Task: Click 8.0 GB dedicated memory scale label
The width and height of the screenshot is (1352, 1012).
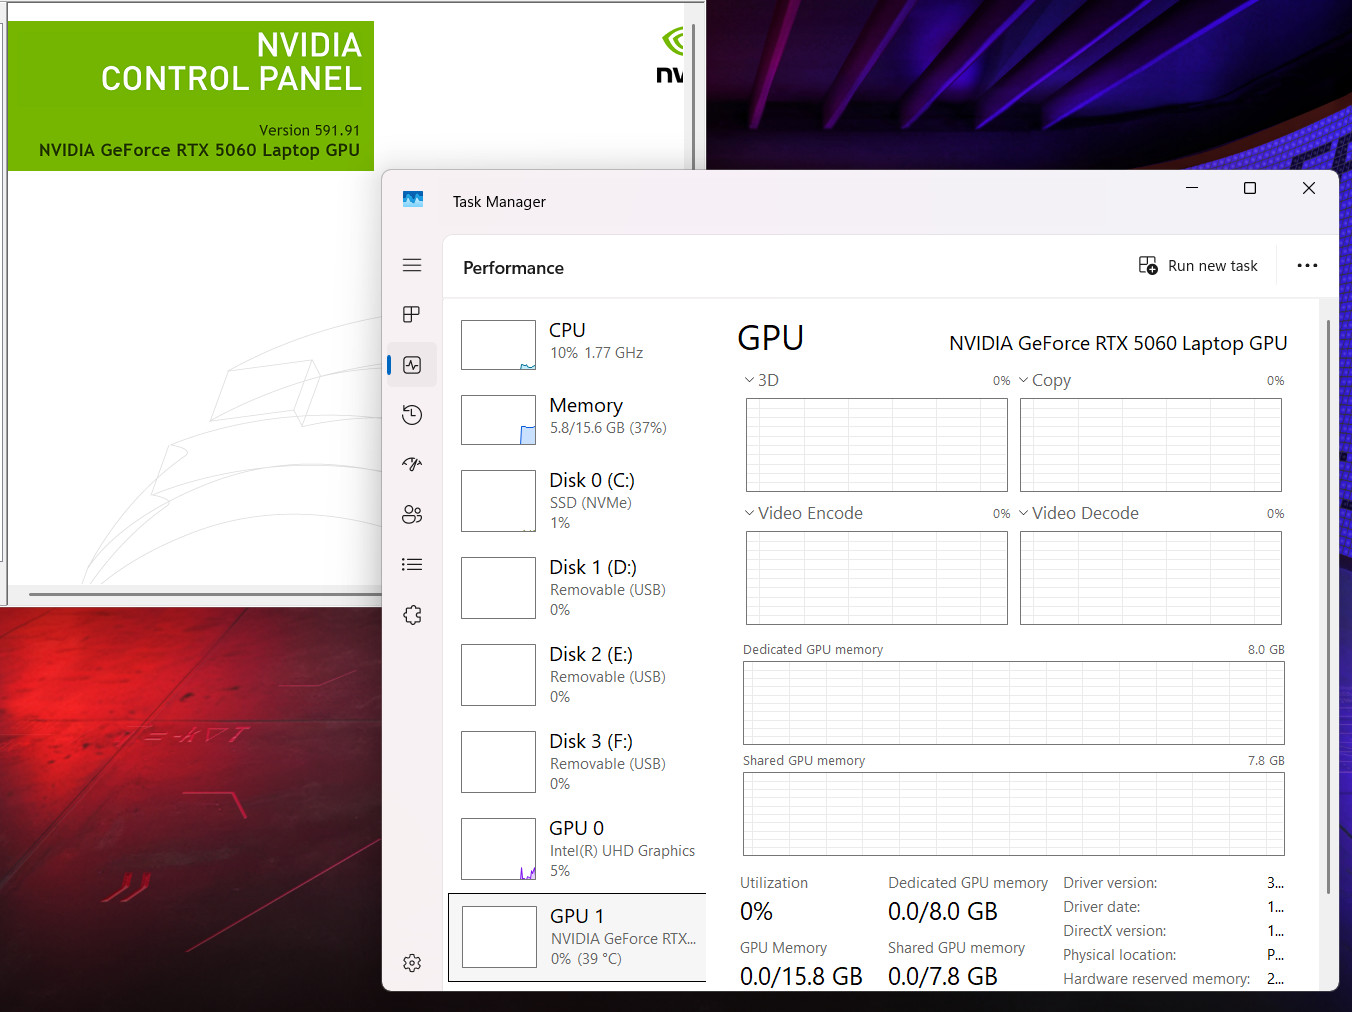Action: pos(1266,650)
